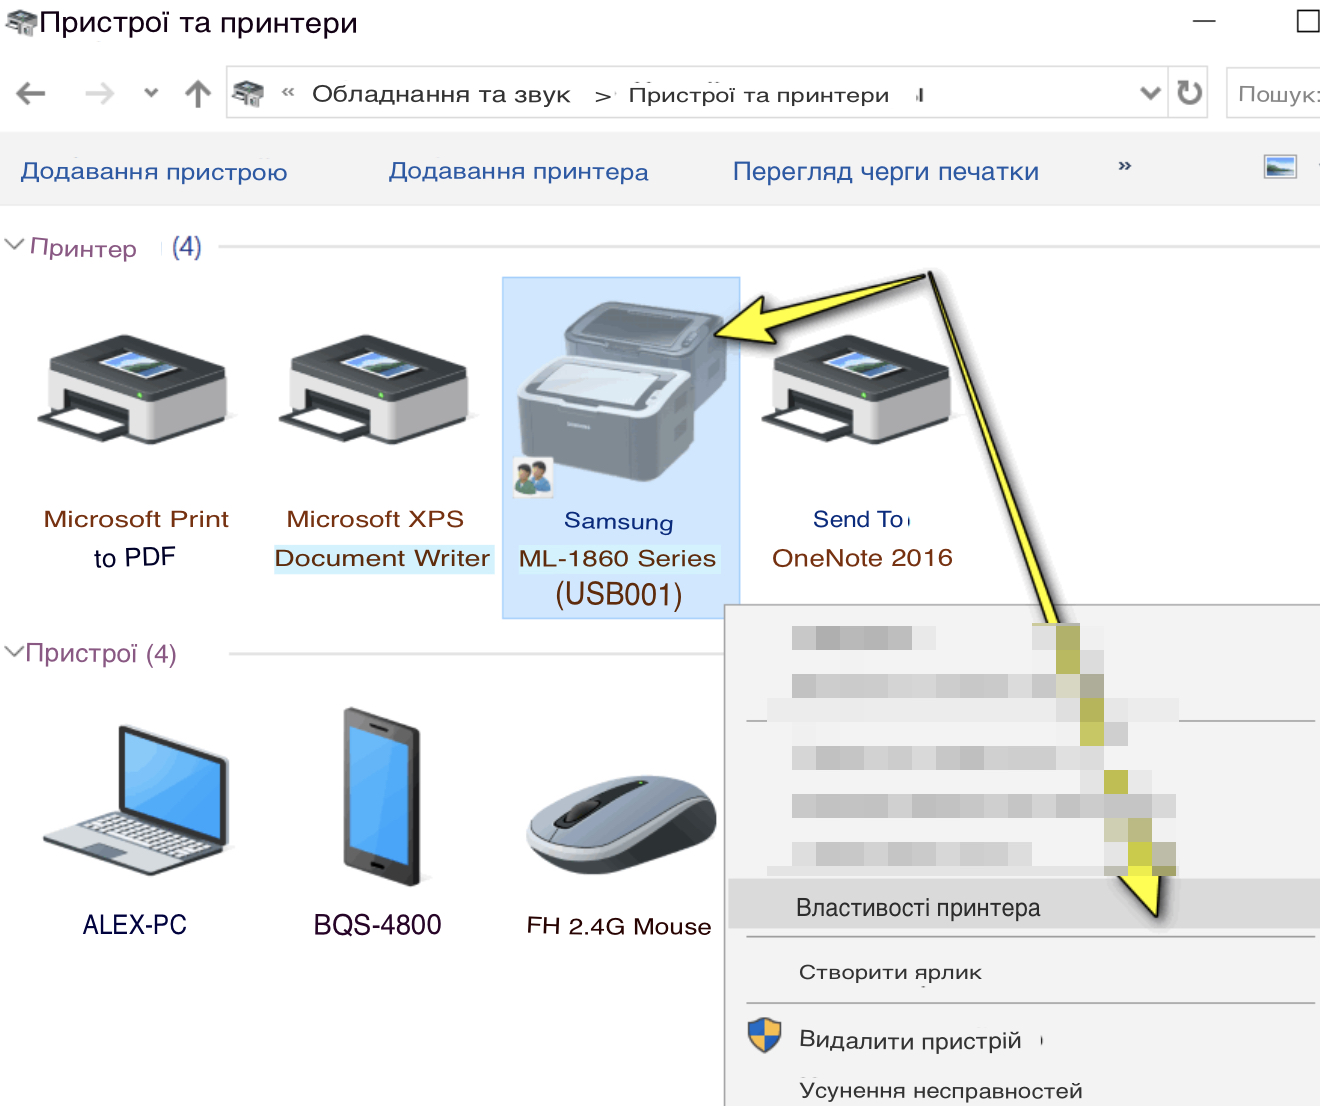Select the Microsoft Print to PDF printer icon
Viewport: 1320px width, 1106px height.
point(137,391)
